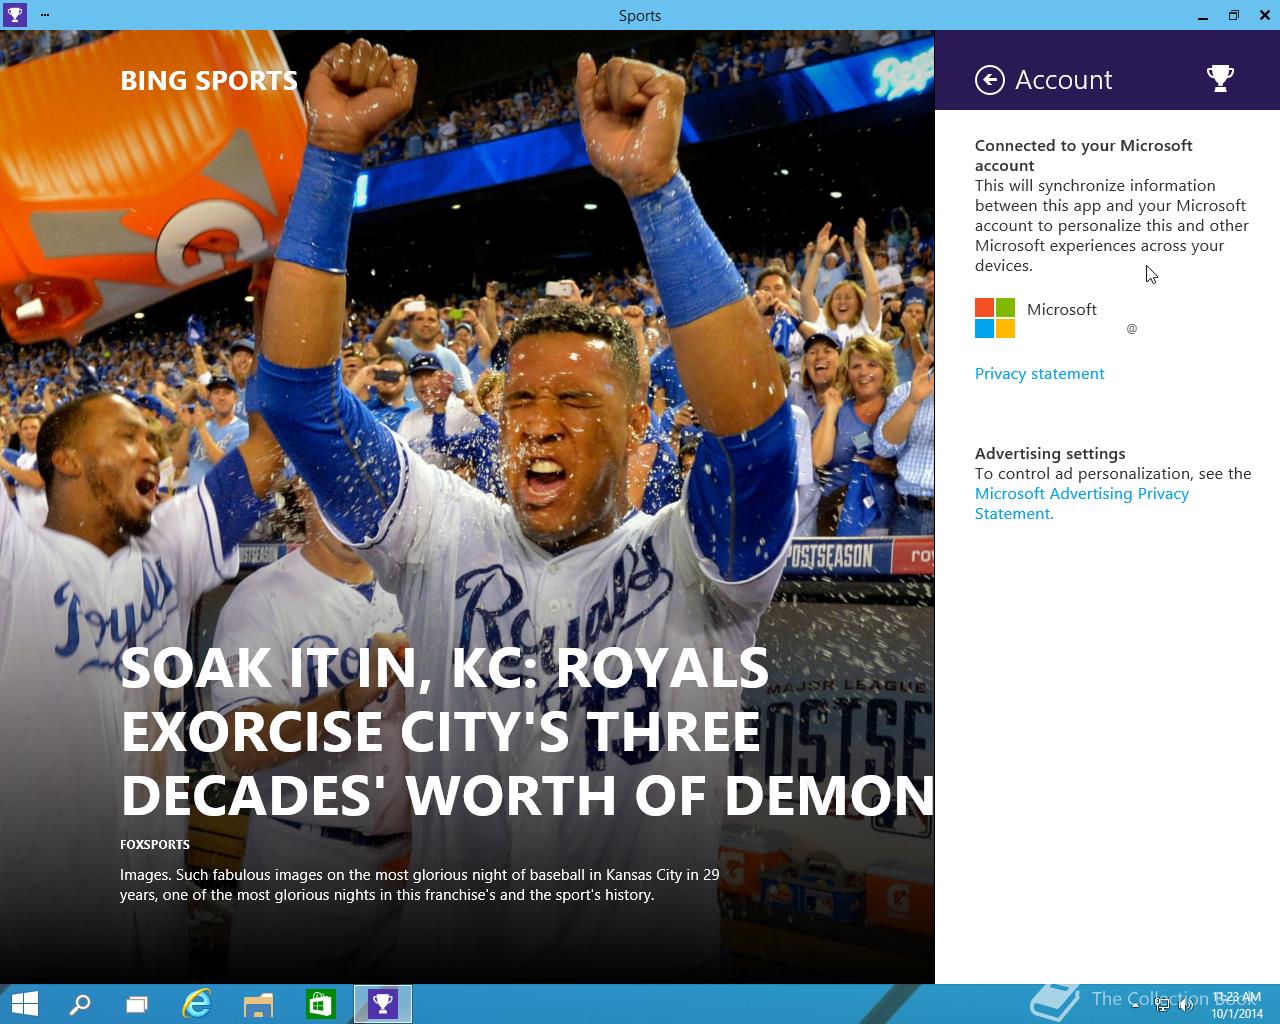Open the taskbar Search magnifier

[80, 1004]
